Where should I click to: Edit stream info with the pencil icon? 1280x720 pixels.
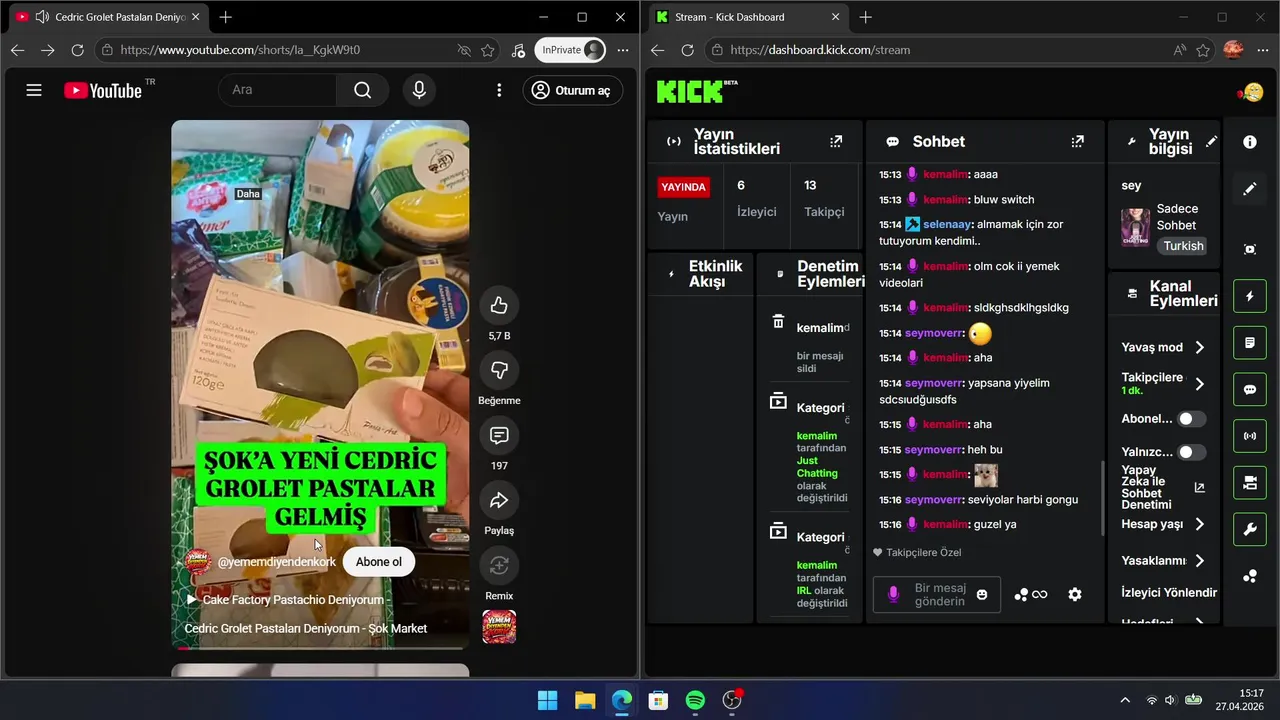tap(1211, 142)
